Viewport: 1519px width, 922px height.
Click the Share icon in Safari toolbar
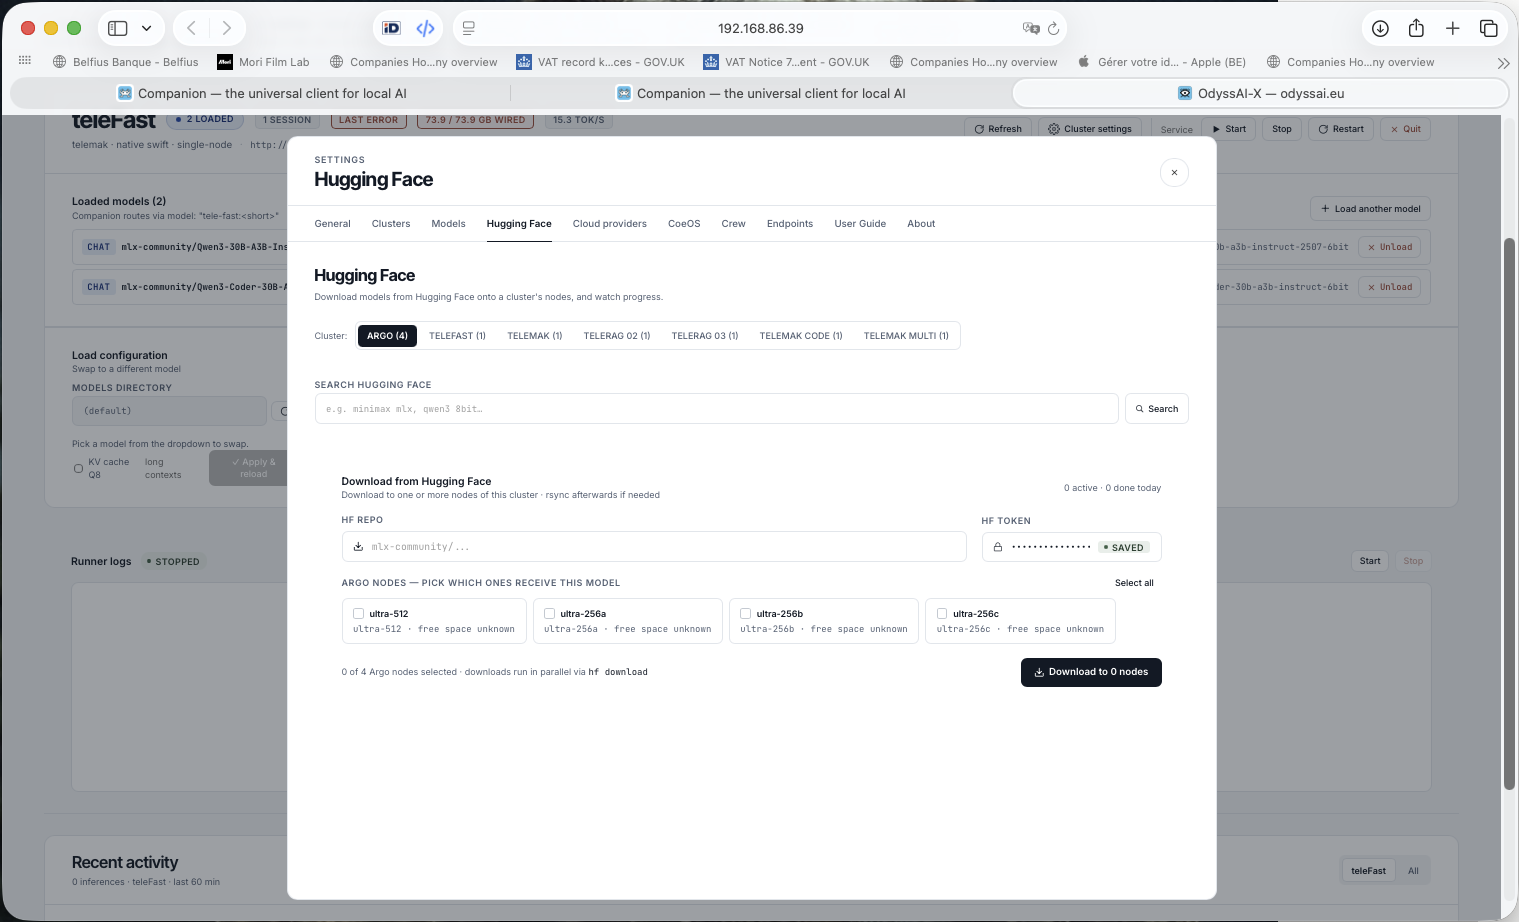pos(1416,28)
